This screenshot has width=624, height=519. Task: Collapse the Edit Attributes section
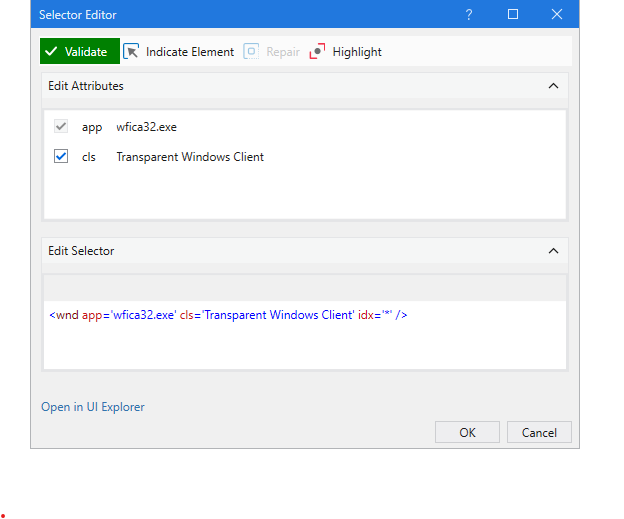coord(553,86)
